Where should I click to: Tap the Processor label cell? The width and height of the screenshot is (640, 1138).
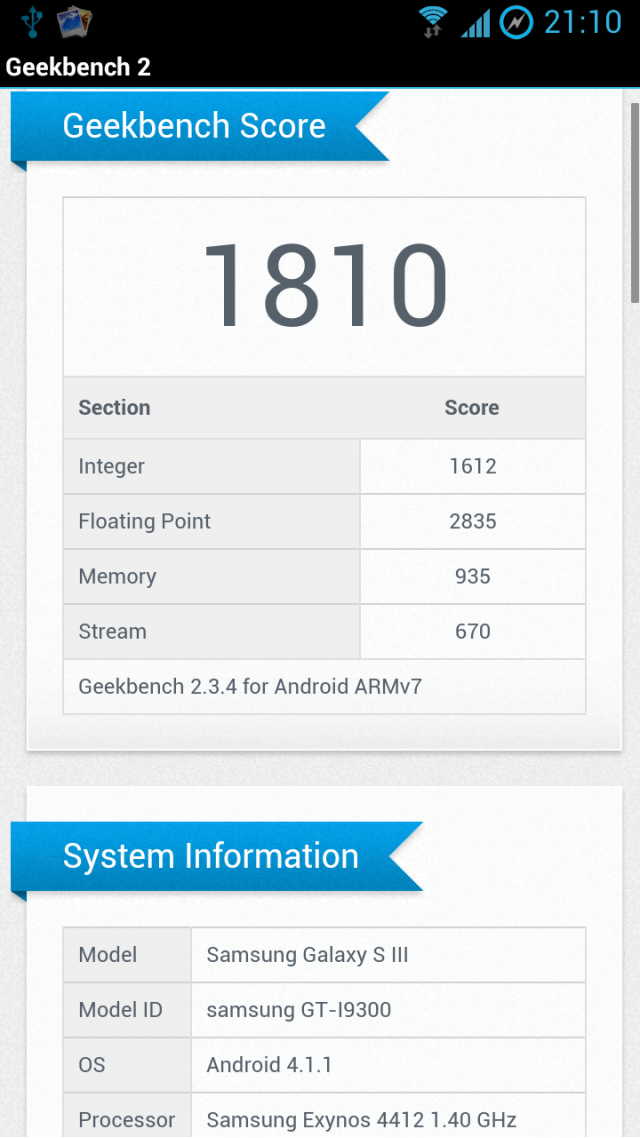tap(127, 1116)
